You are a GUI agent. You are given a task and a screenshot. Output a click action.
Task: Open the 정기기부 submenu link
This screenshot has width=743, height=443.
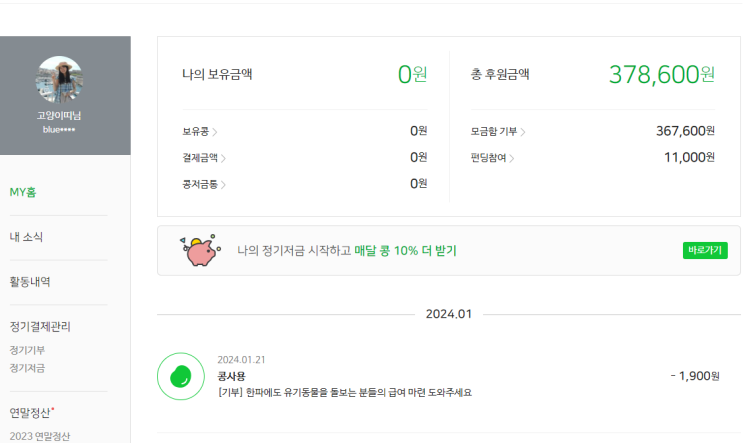[27, 350]
